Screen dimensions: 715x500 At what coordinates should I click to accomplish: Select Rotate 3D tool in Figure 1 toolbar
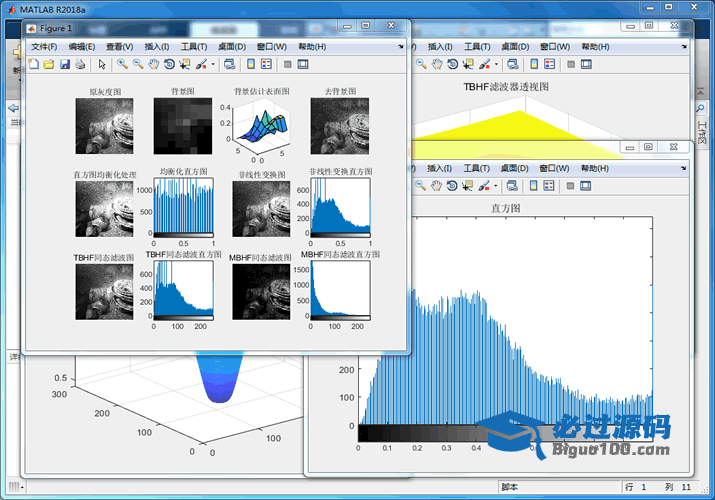170,64
